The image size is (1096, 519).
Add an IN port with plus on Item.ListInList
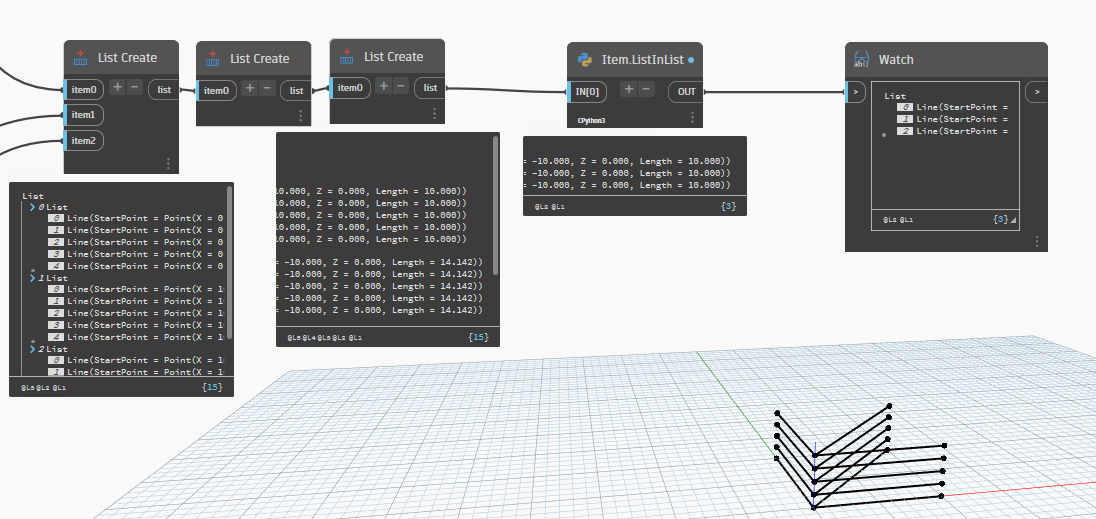pos(629,89)
